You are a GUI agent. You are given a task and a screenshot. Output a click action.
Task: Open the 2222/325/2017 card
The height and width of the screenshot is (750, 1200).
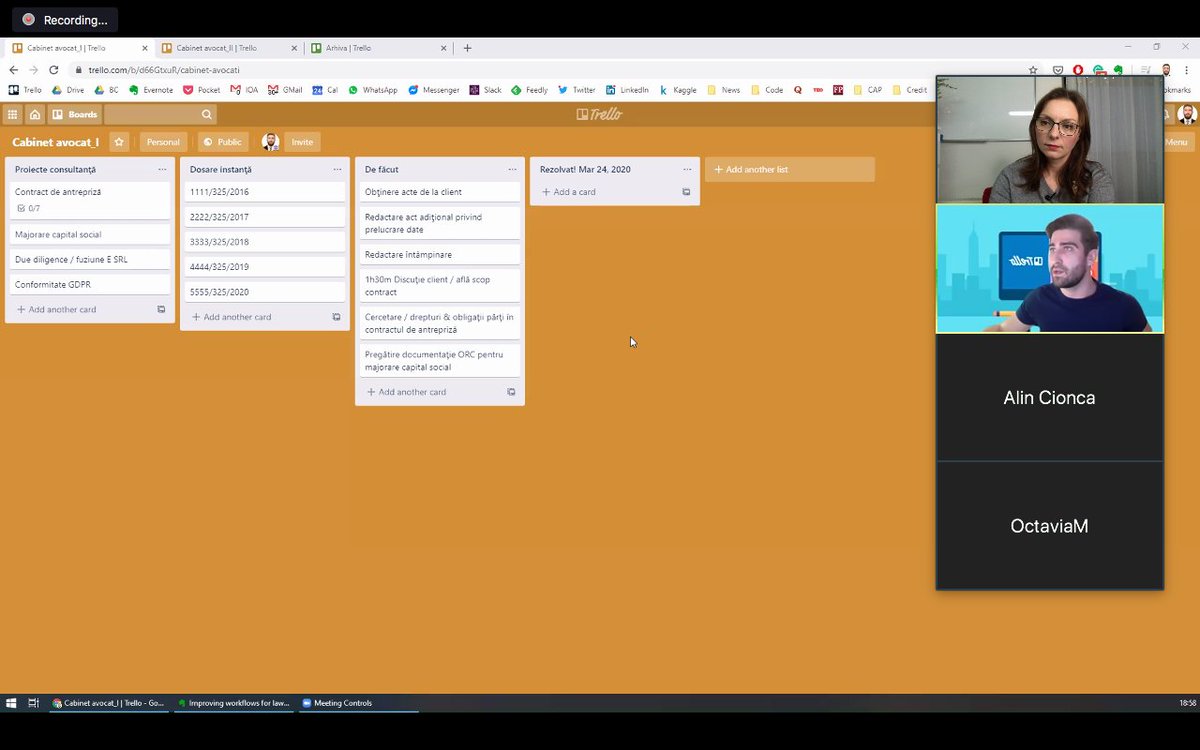(x=265, y=217)
